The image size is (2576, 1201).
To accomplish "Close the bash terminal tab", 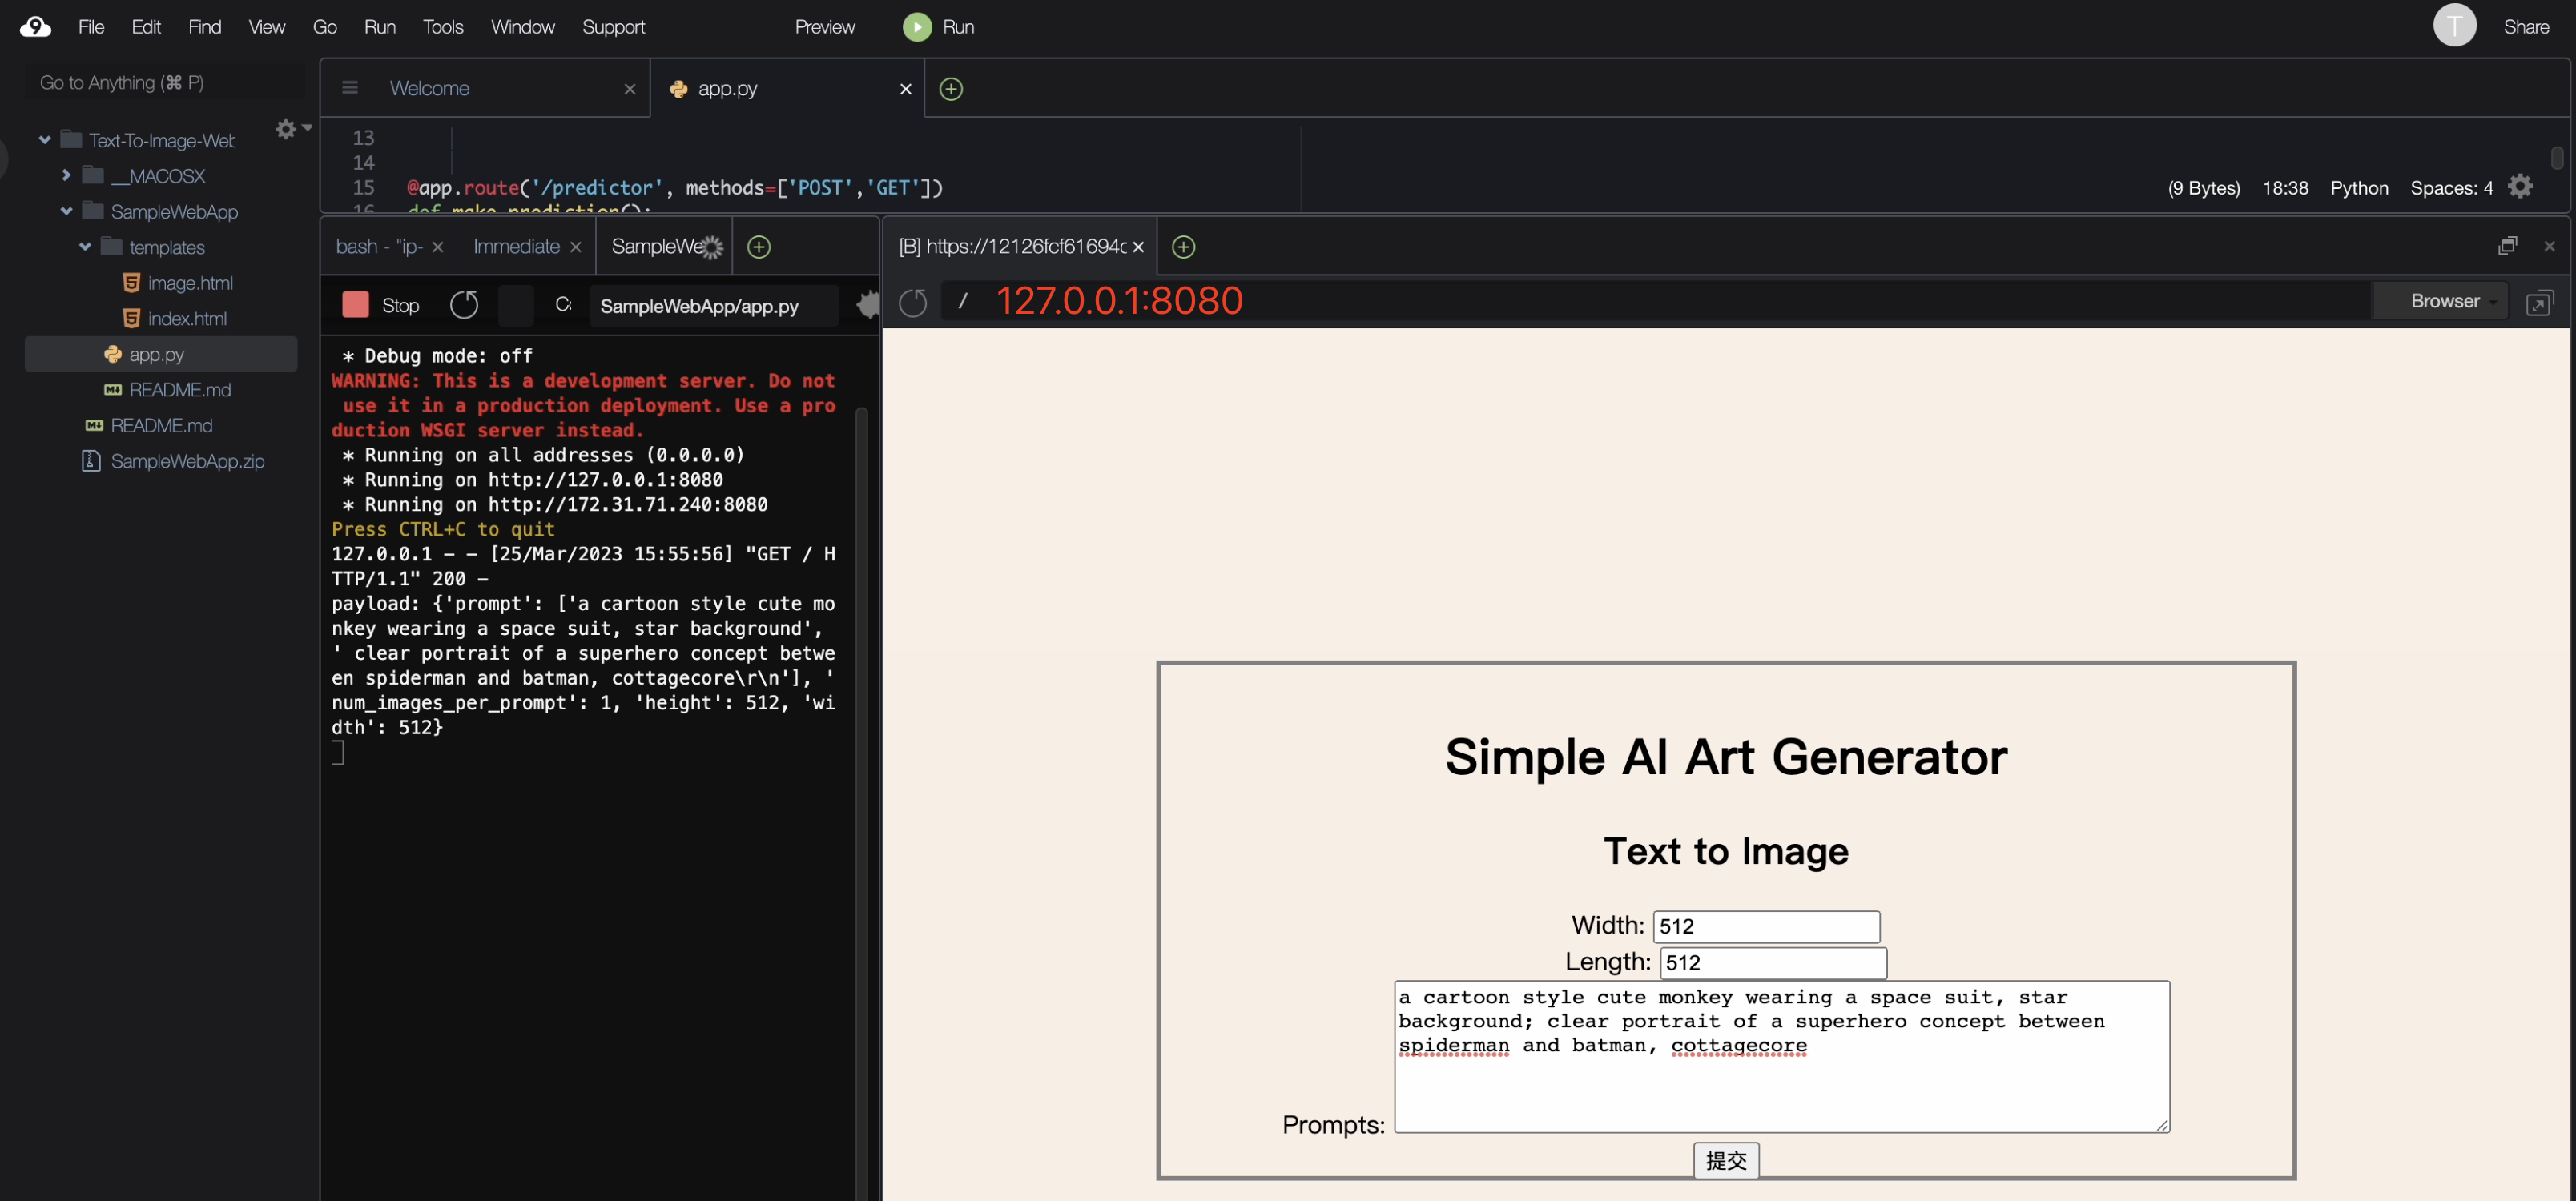I will click(437, 247).
